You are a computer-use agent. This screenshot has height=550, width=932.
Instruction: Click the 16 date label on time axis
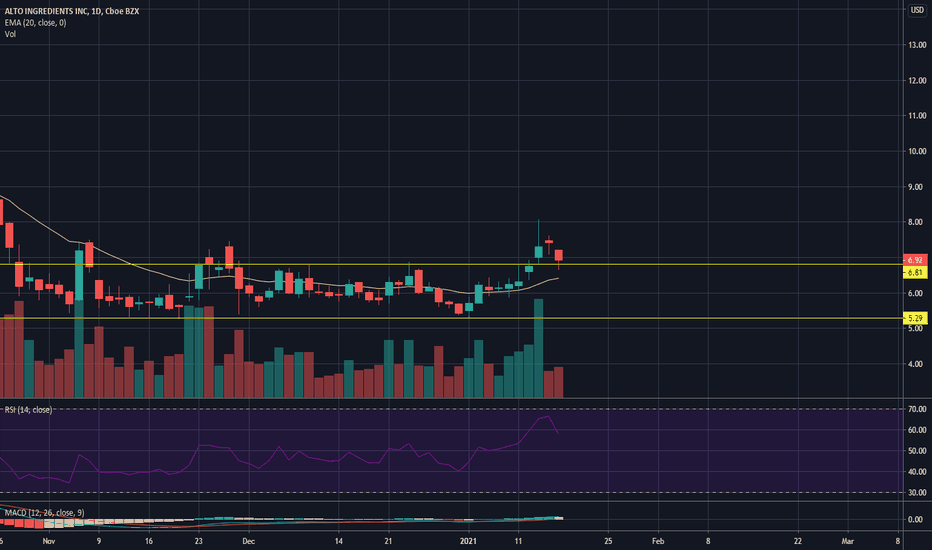[x=149, y=541]
